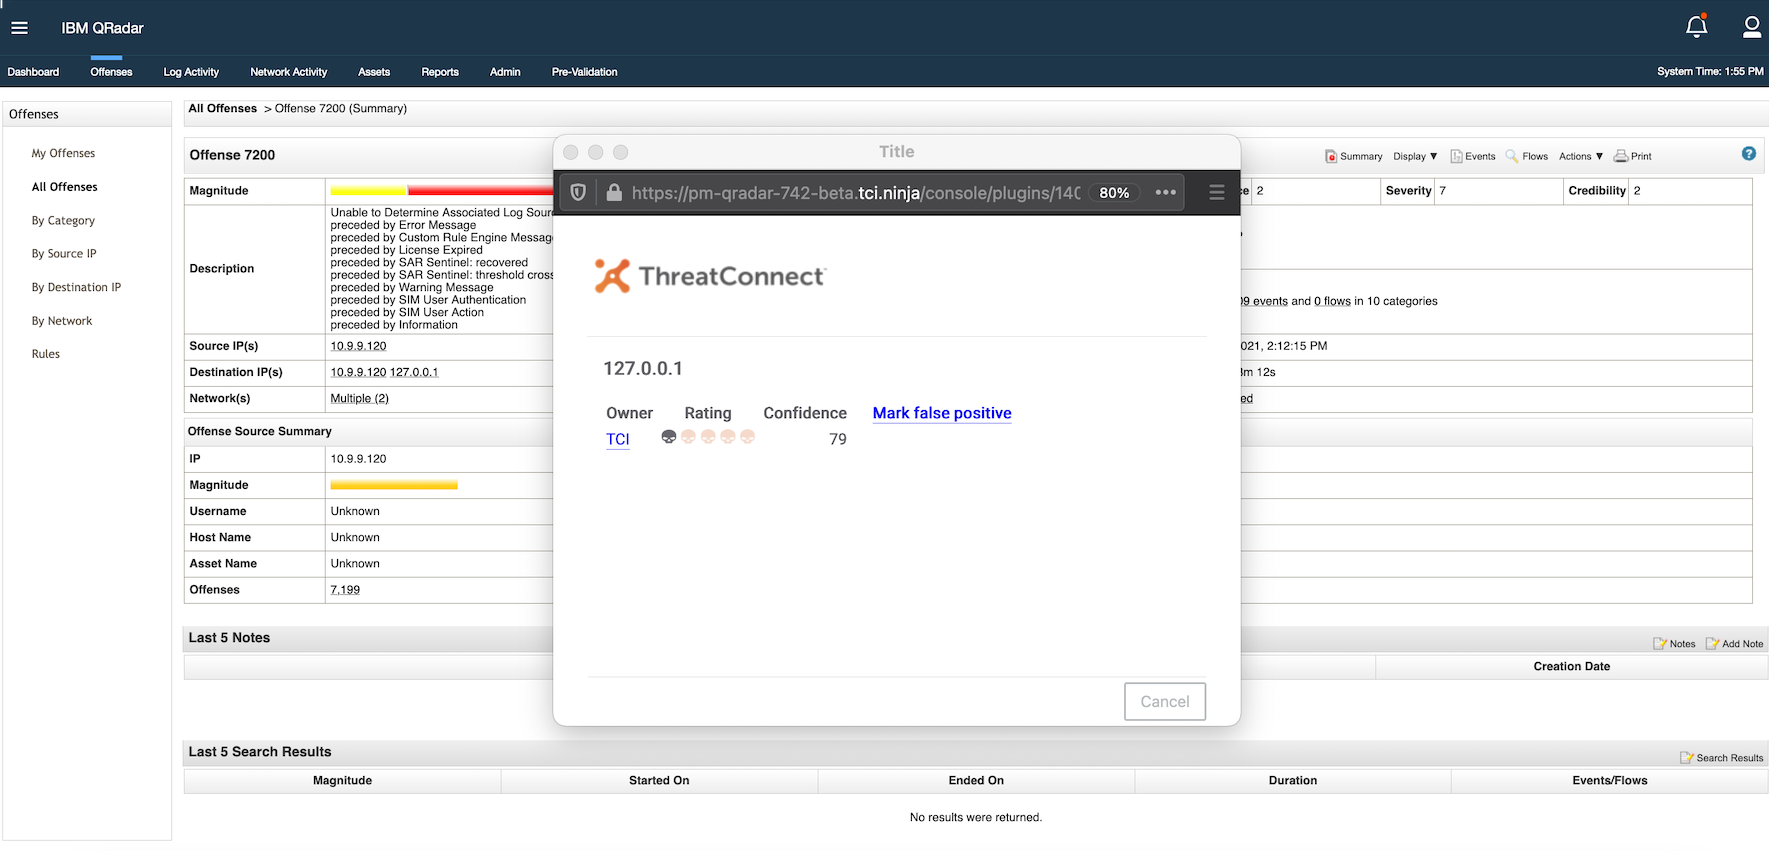The width and height of the screenshot is (1769, 851).
Task: Click the 80% zoom indicator in popup
Action: [x=1114, y=193]
